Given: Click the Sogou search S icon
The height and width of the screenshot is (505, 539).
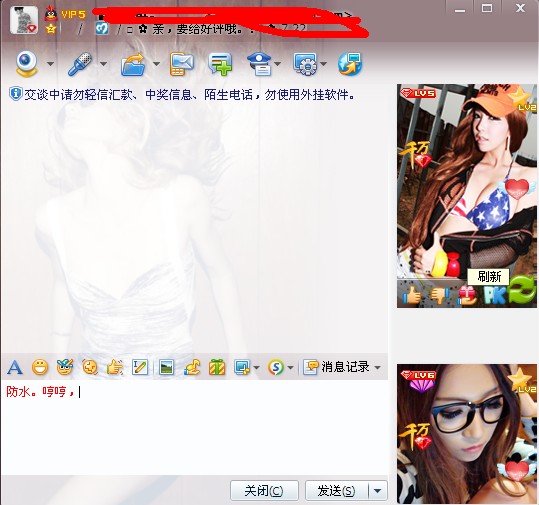Looking at the screenshot, I should click(276, 367).
